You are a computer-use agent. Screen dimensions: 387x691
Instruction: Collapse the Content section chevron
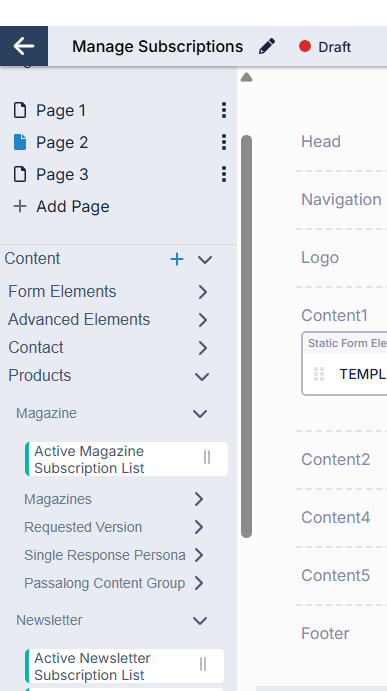coord(205,260)
